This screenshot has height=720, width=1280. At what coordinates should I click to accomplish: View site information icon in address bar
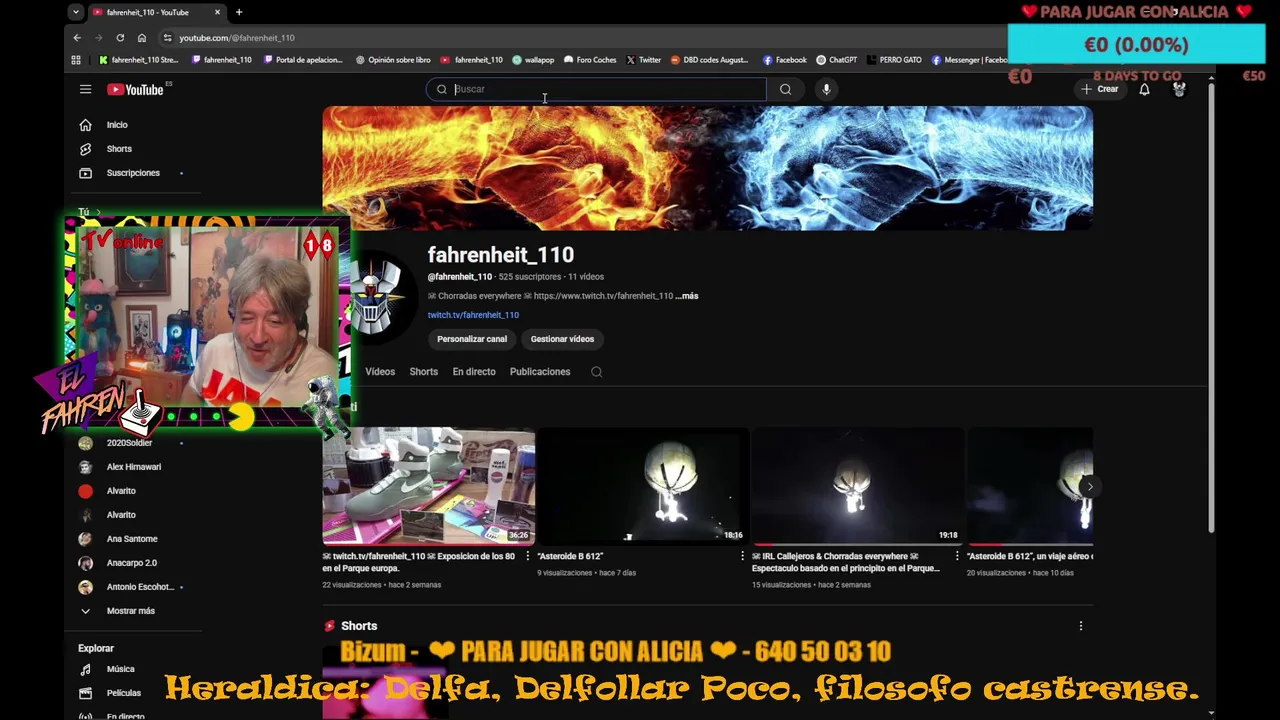[167, 38]
